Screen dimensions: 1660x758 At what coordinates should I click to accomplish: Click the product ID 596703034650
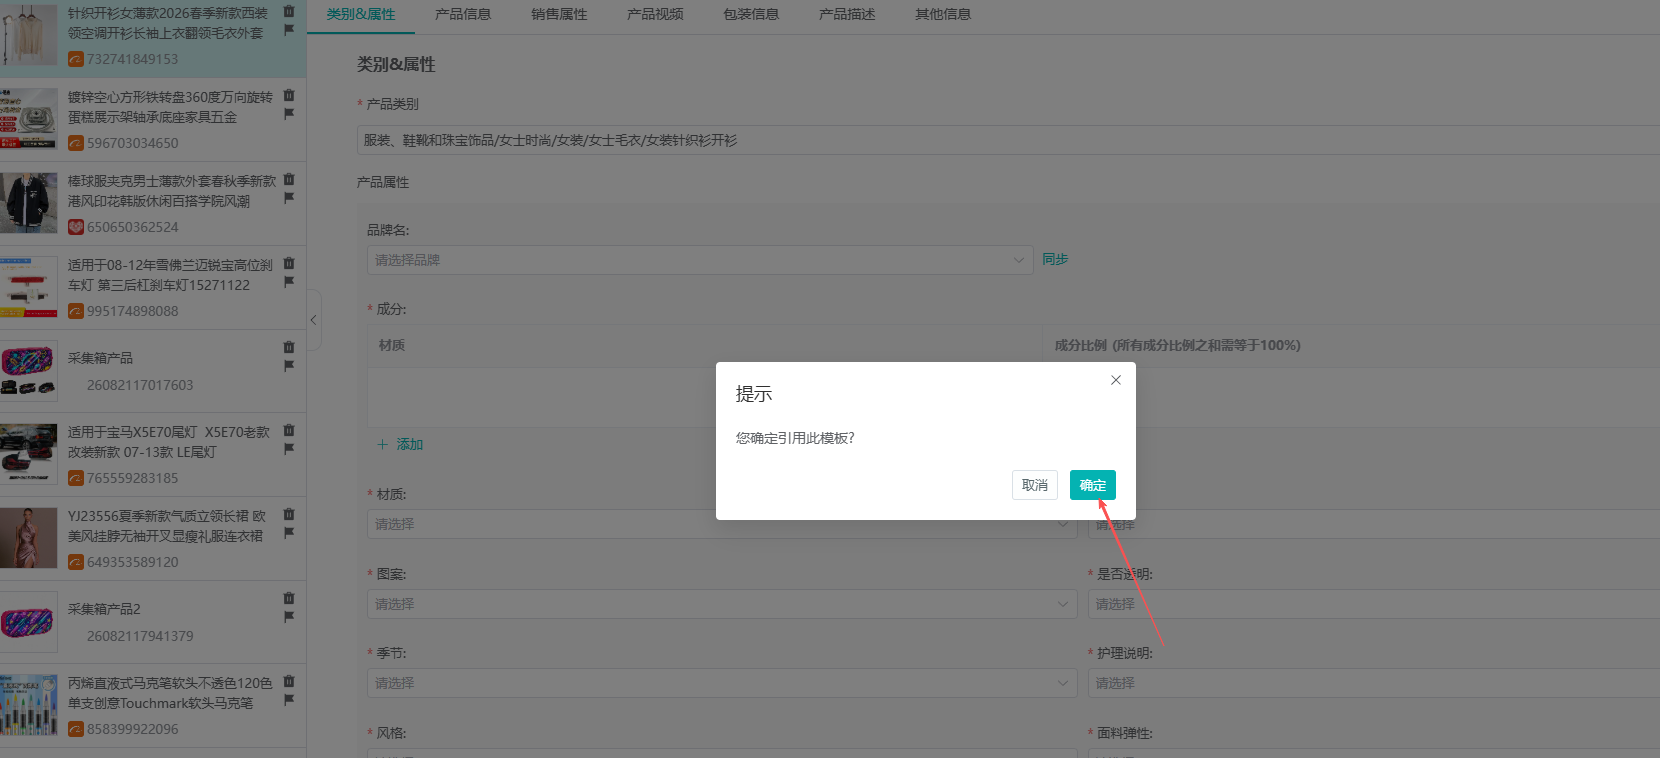pos(133,143)
